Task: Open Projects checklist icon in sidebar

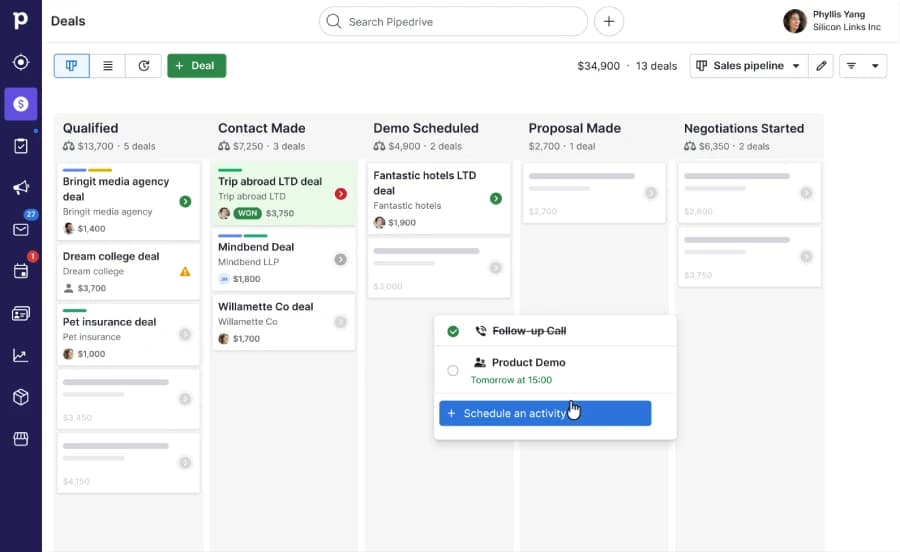Action: [x=21, y=146]
